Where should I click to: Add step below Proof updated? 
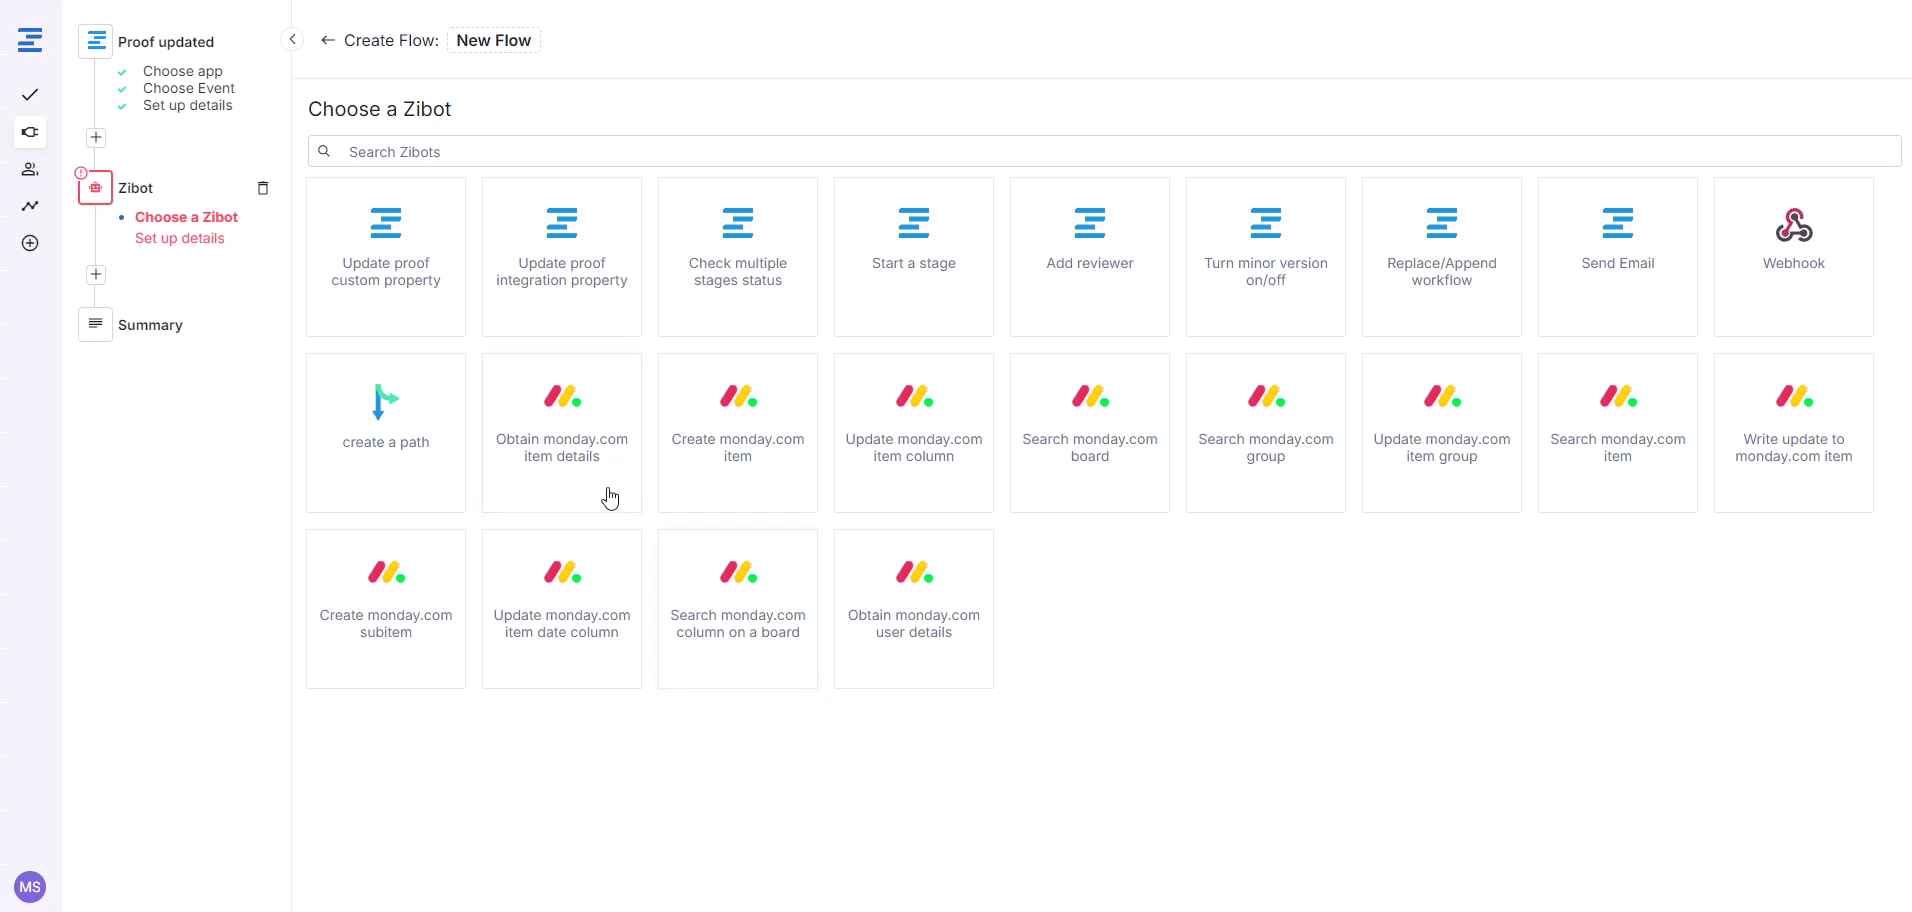tap(96, 138)
